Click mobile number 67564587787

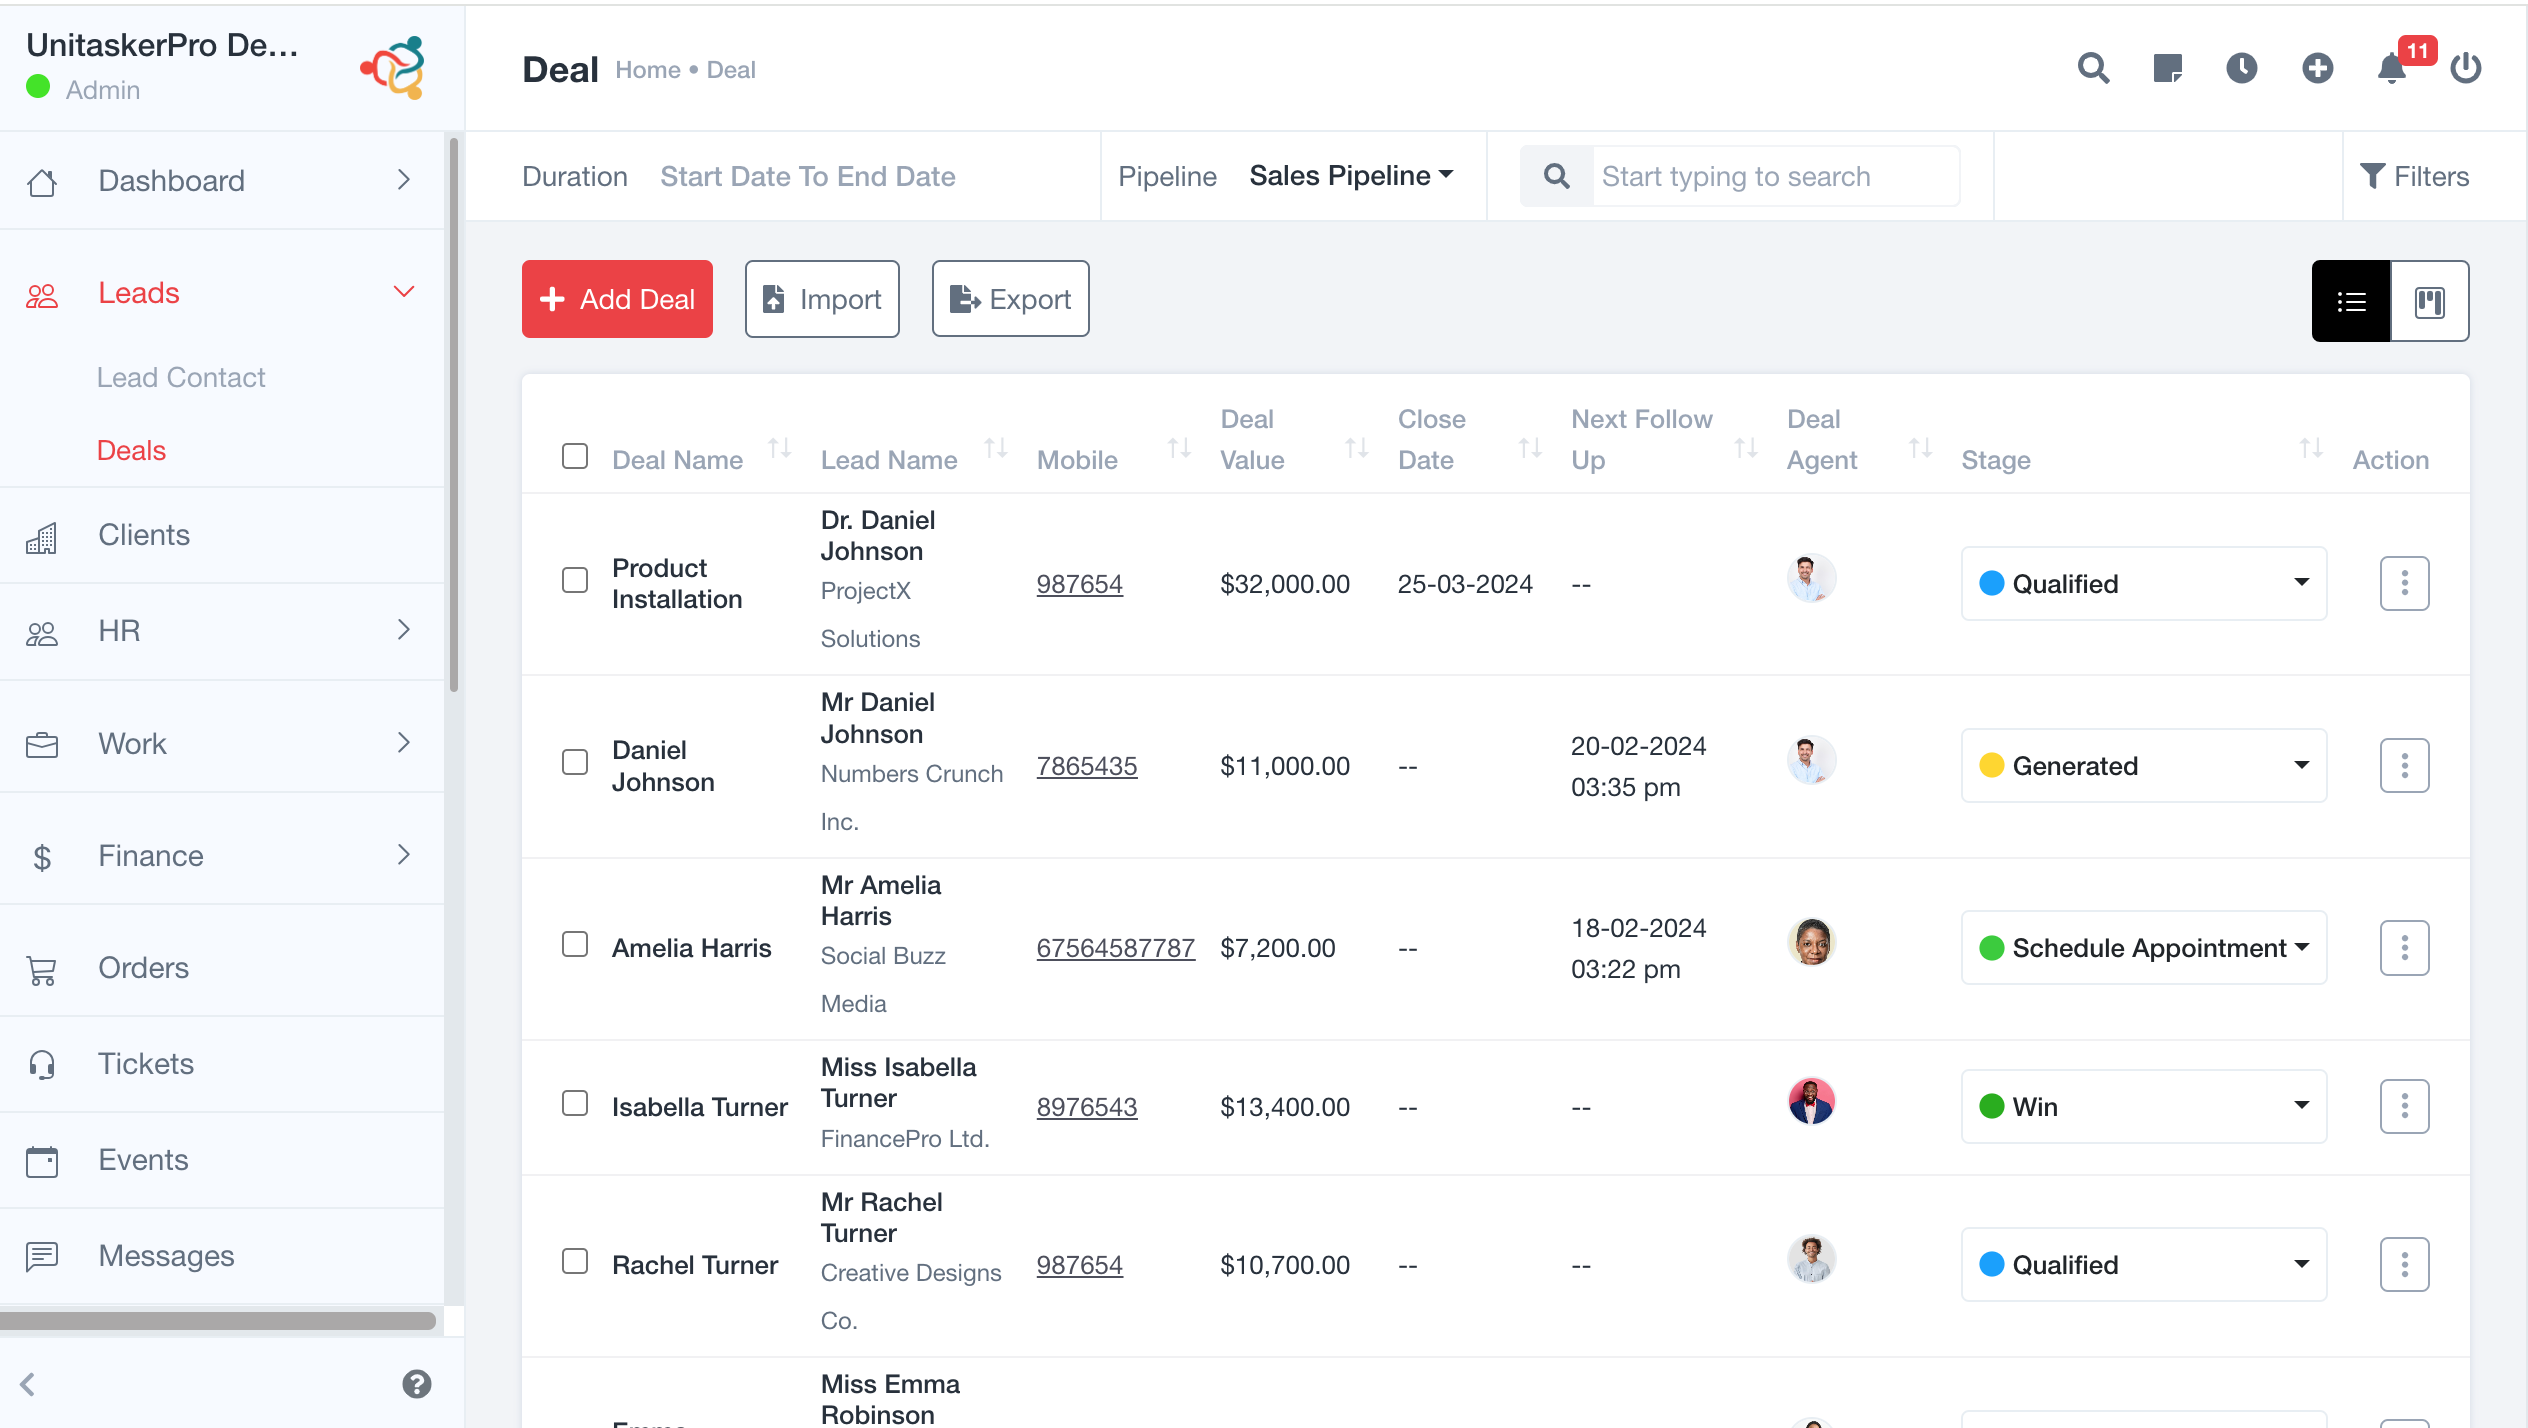tap(1115, 948)
